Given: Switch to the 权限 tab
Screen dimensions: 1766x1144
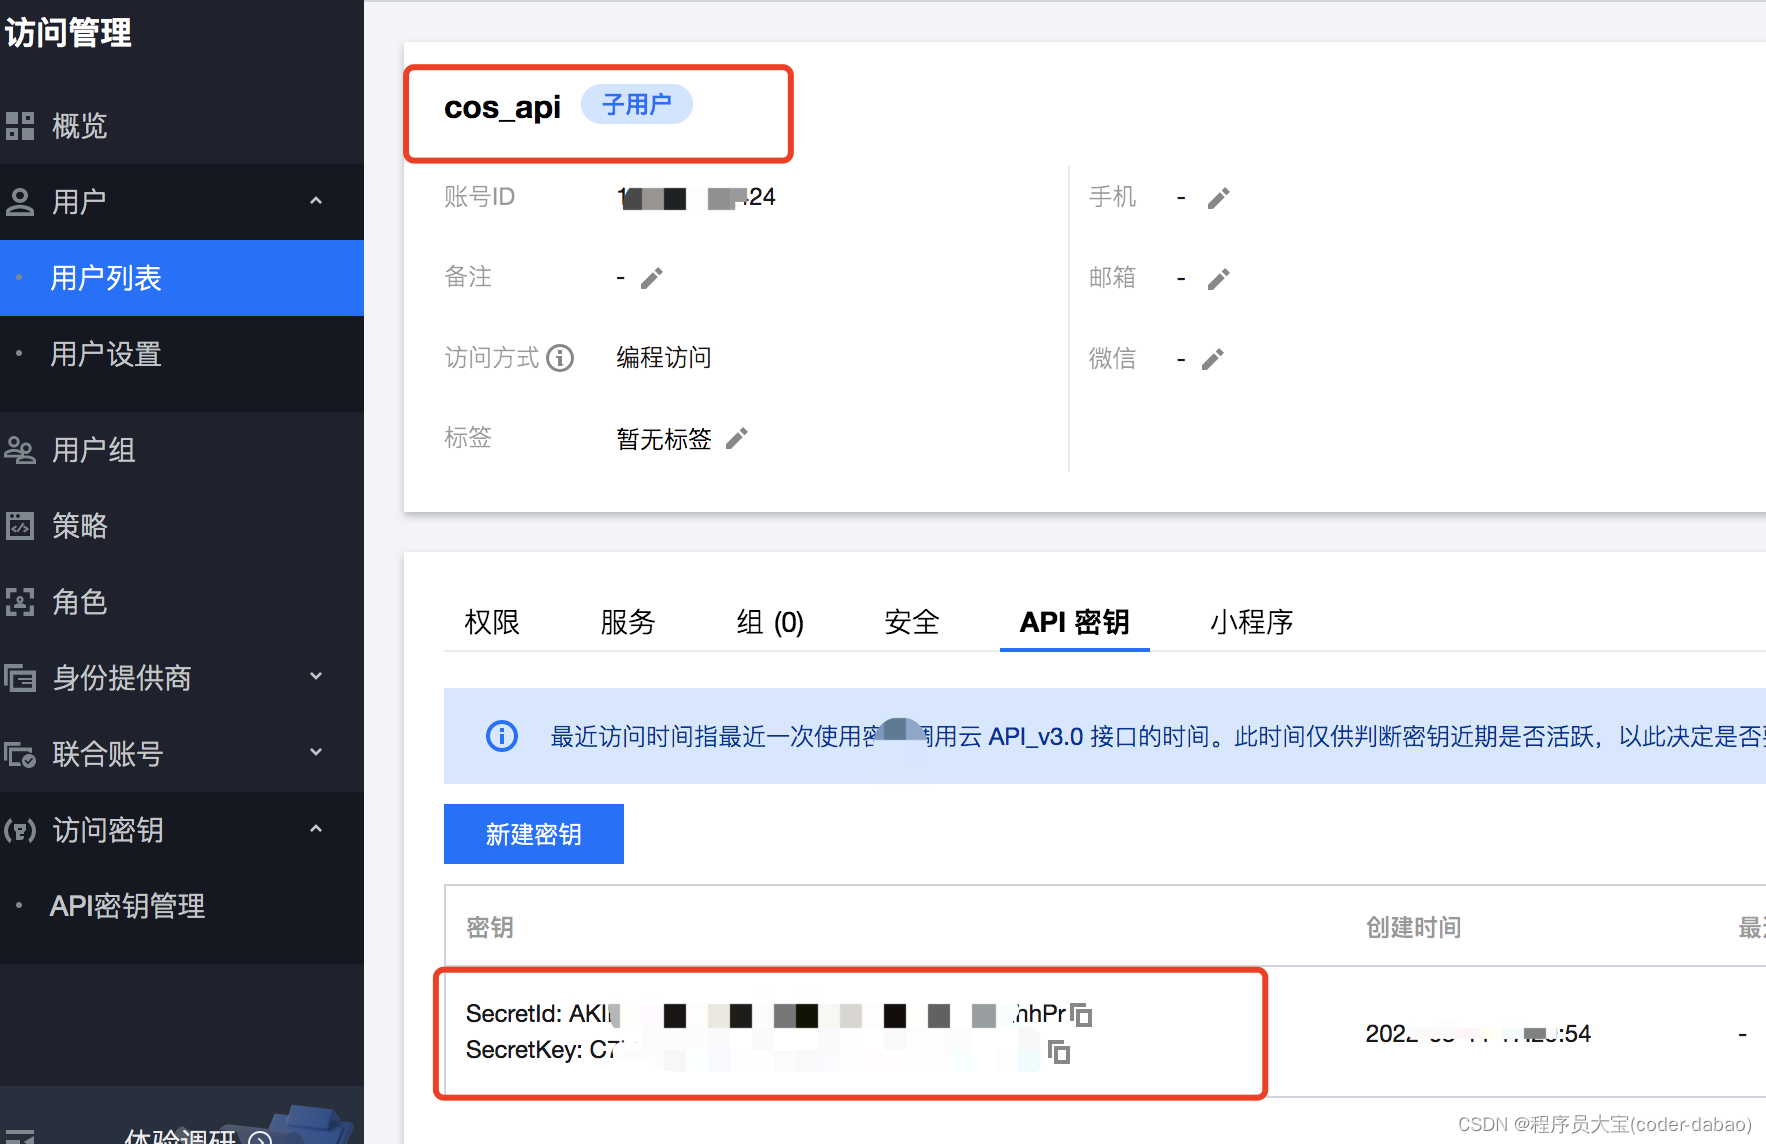Looking at the screenshot, I should pos(491,622).
